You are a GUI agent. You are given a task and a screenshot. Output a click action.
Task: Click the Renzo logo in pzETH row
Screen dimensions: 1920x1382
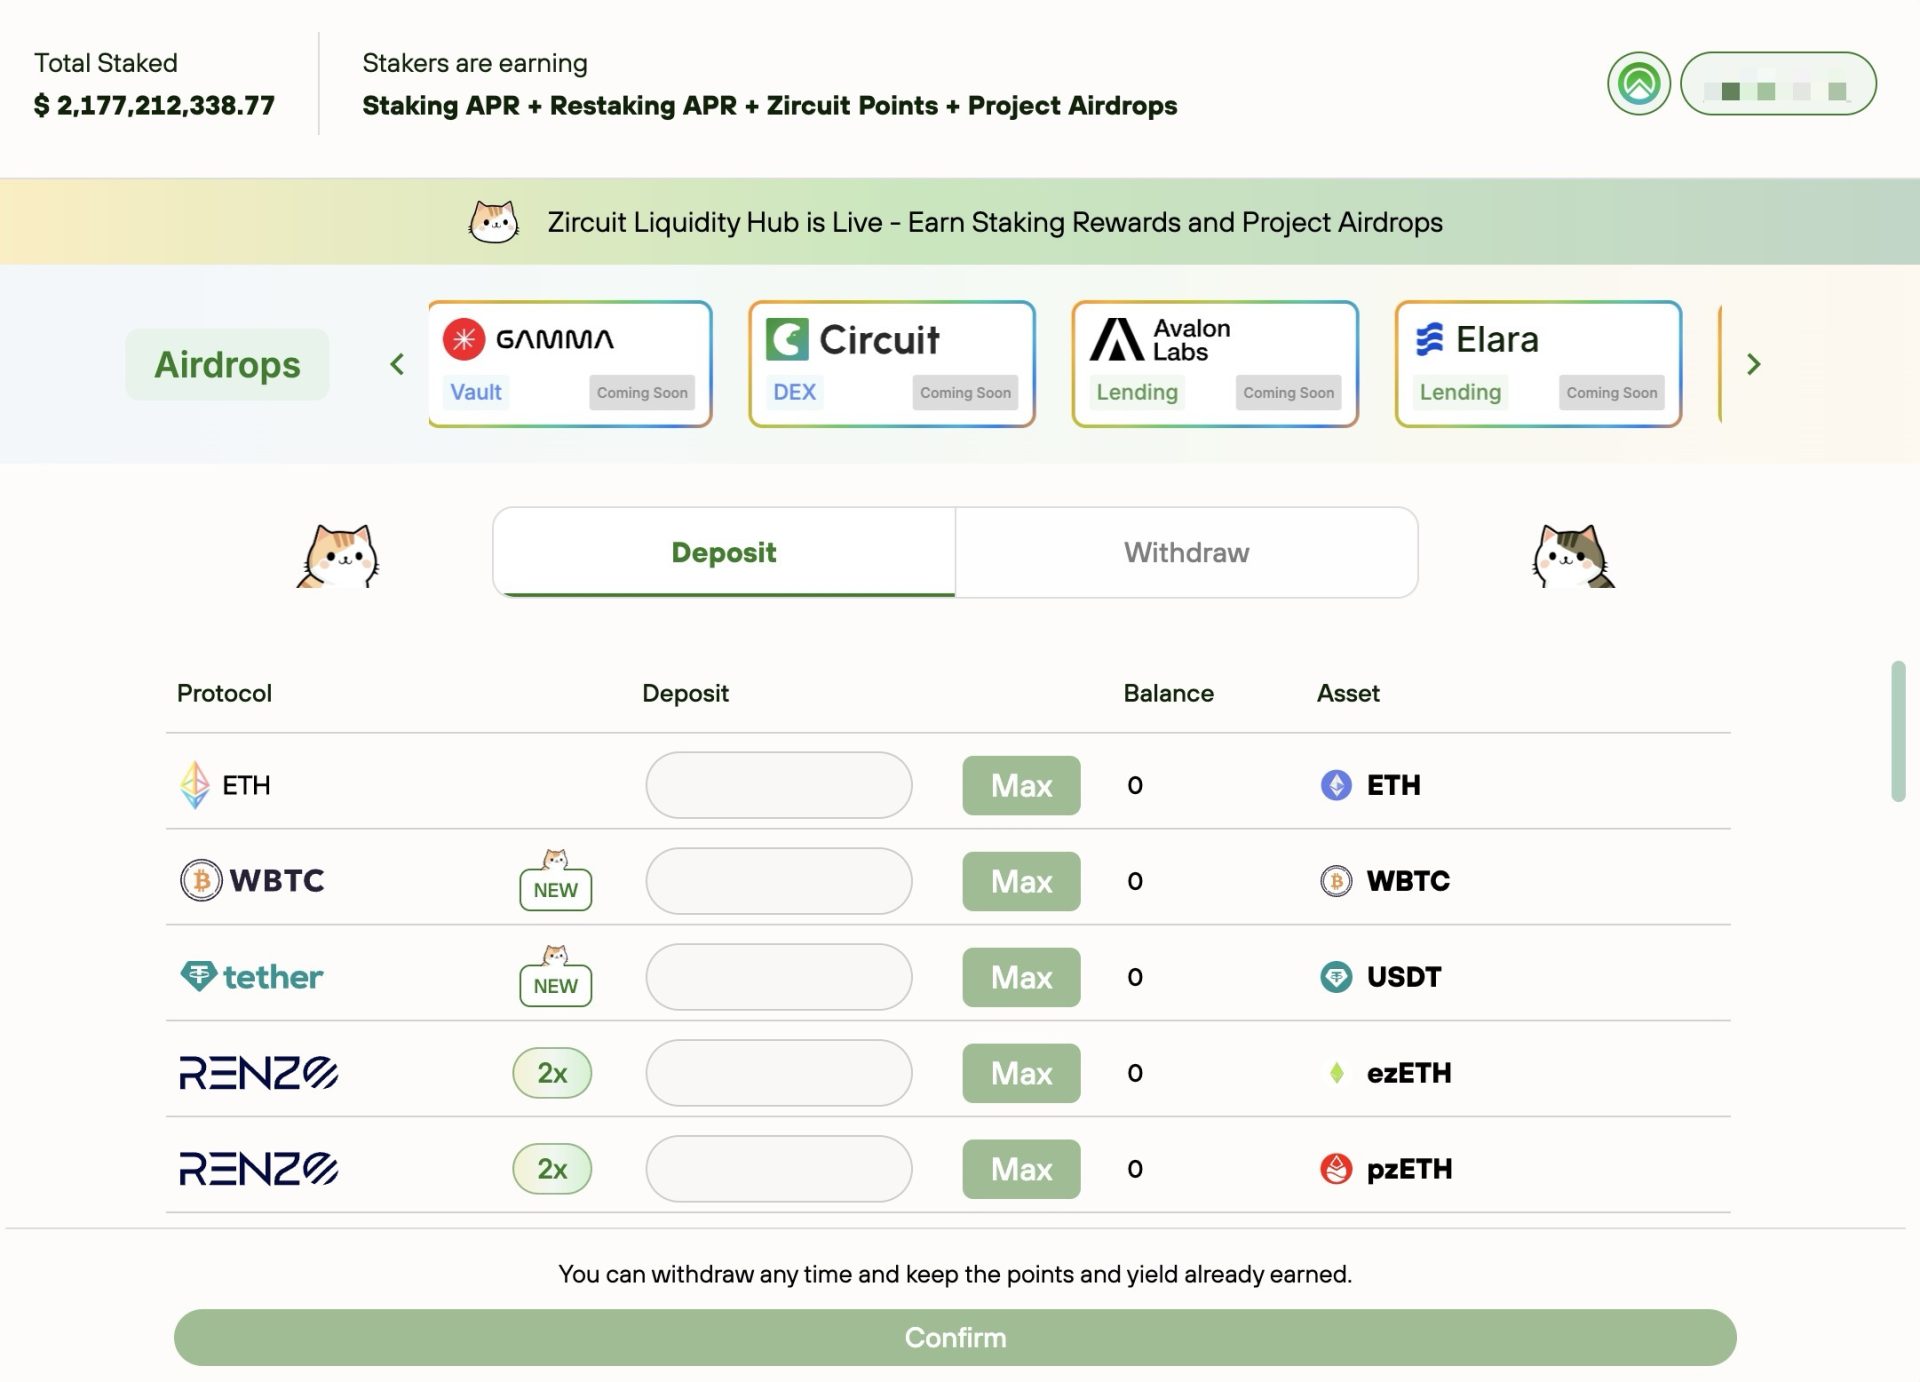(258, 1169)
